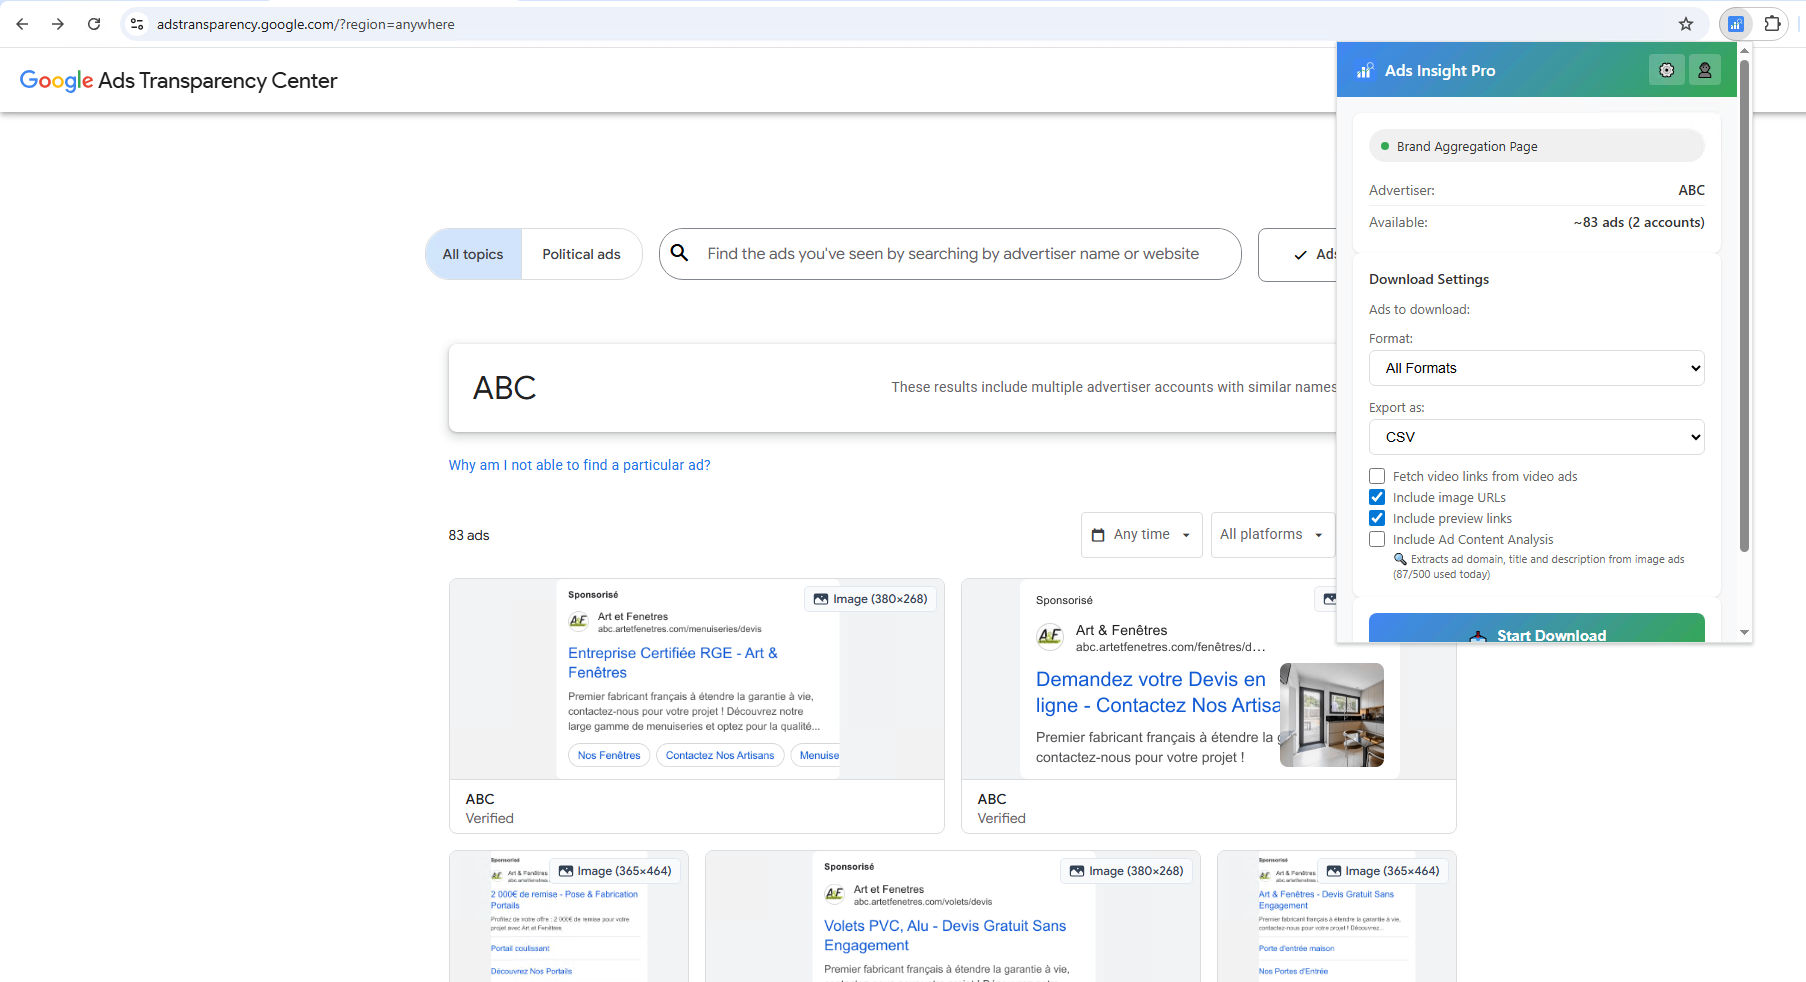Enable Fetch video links from video ads

click(x=1377, y=476)
